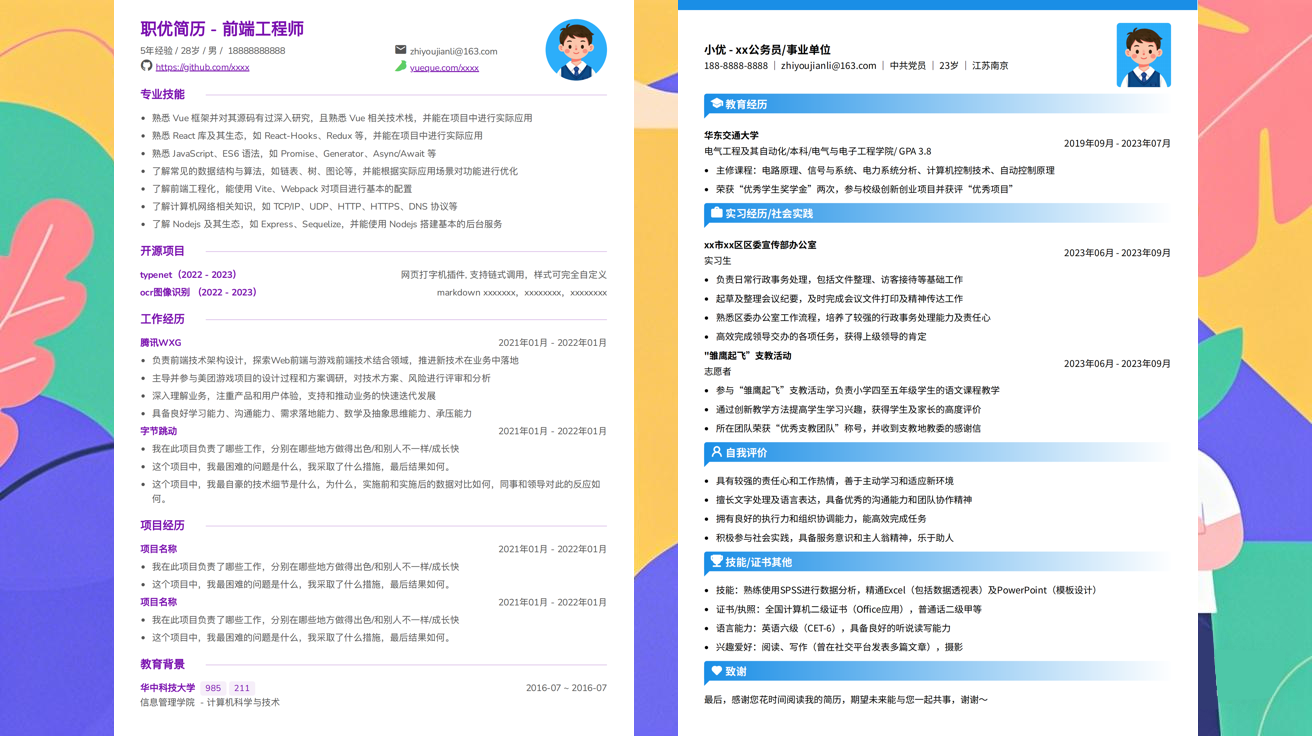This screenshot has width=1312, height=736.
Task: Click the 主修课程 bullet line
Action: click(885, 170)
